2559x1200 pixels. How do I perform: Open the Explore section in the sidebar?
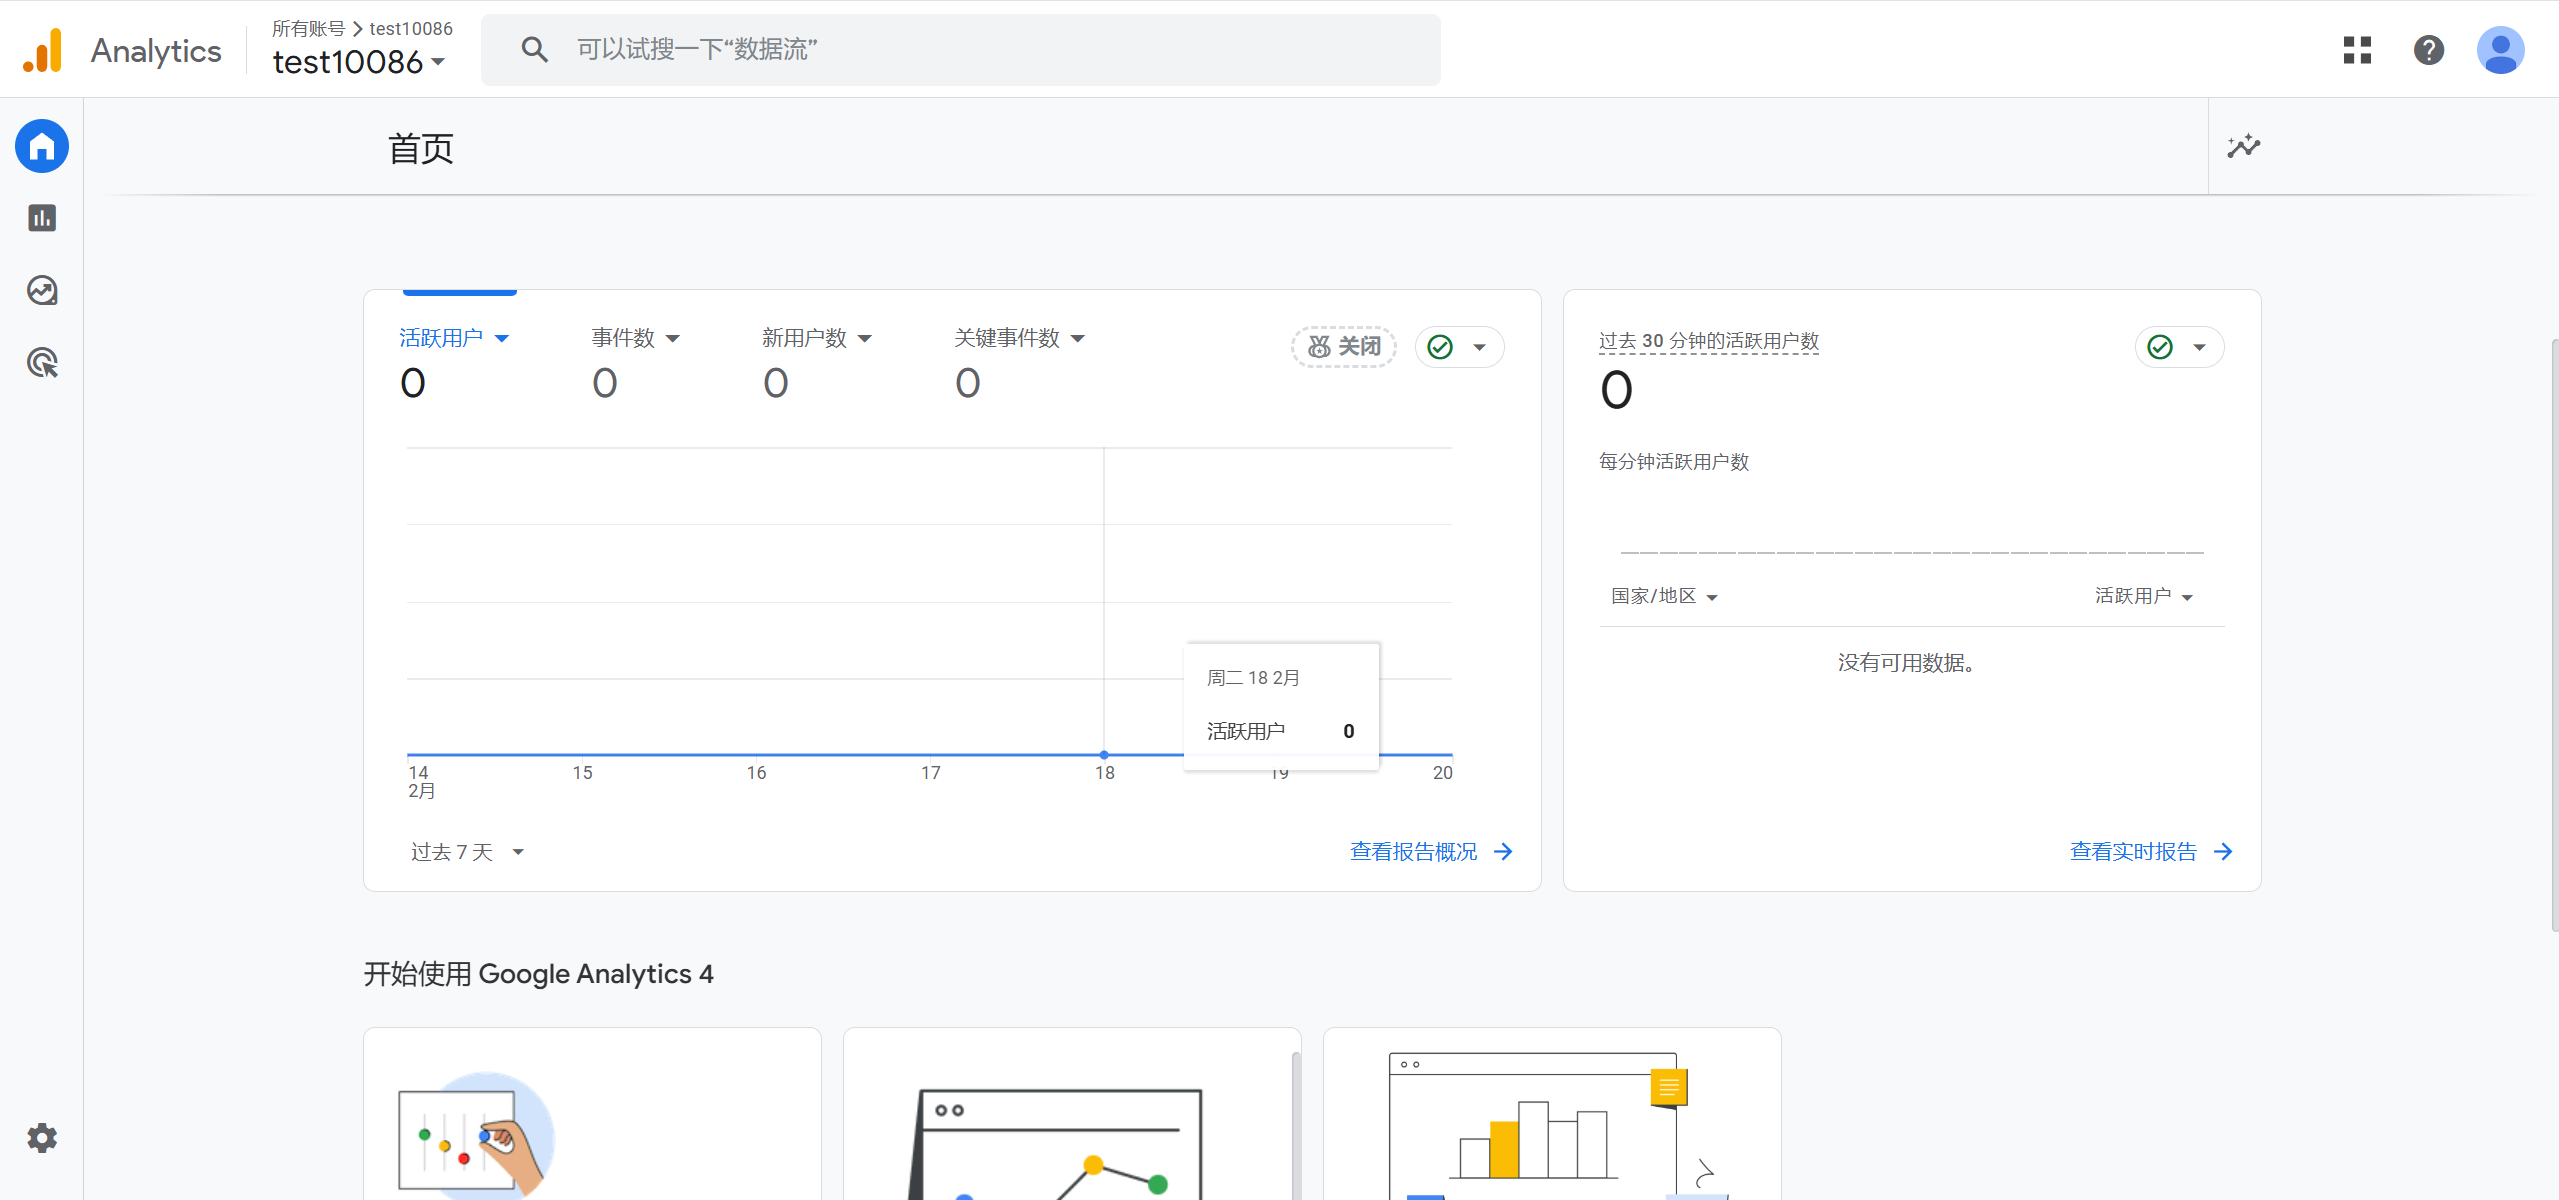pos(41,291)
